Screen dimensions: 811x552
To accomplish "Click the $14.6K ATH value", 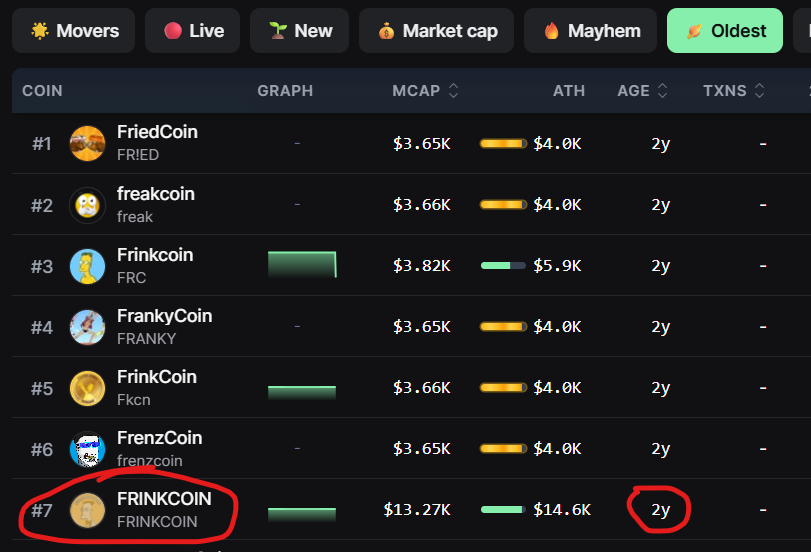I will [562, 510].
